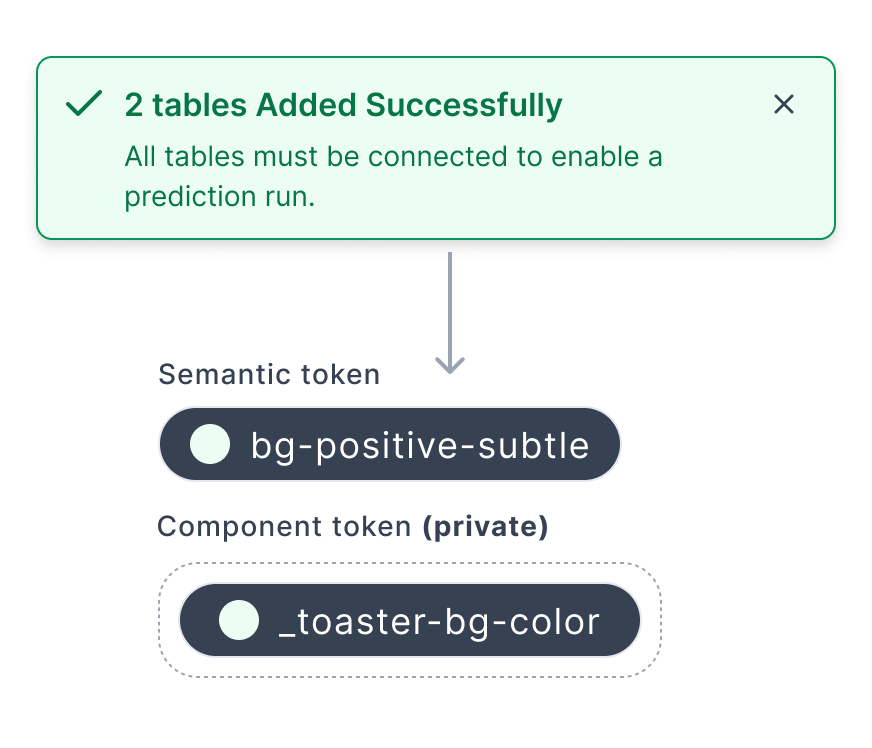Screen dimensions: 872x748
Task: Click the "Semantic token" label
Action: pos(269,375)
